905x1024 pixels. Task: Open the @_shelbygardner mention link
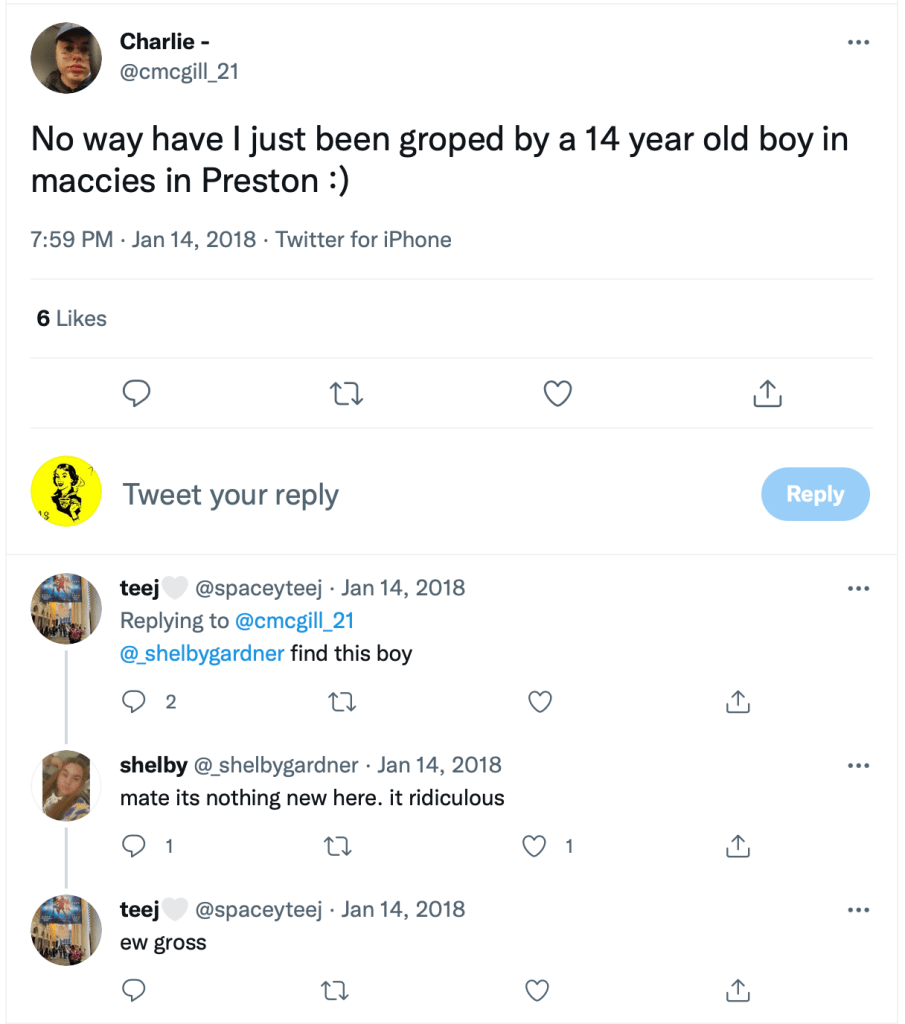pyautogui.click(x=202, y=654)
